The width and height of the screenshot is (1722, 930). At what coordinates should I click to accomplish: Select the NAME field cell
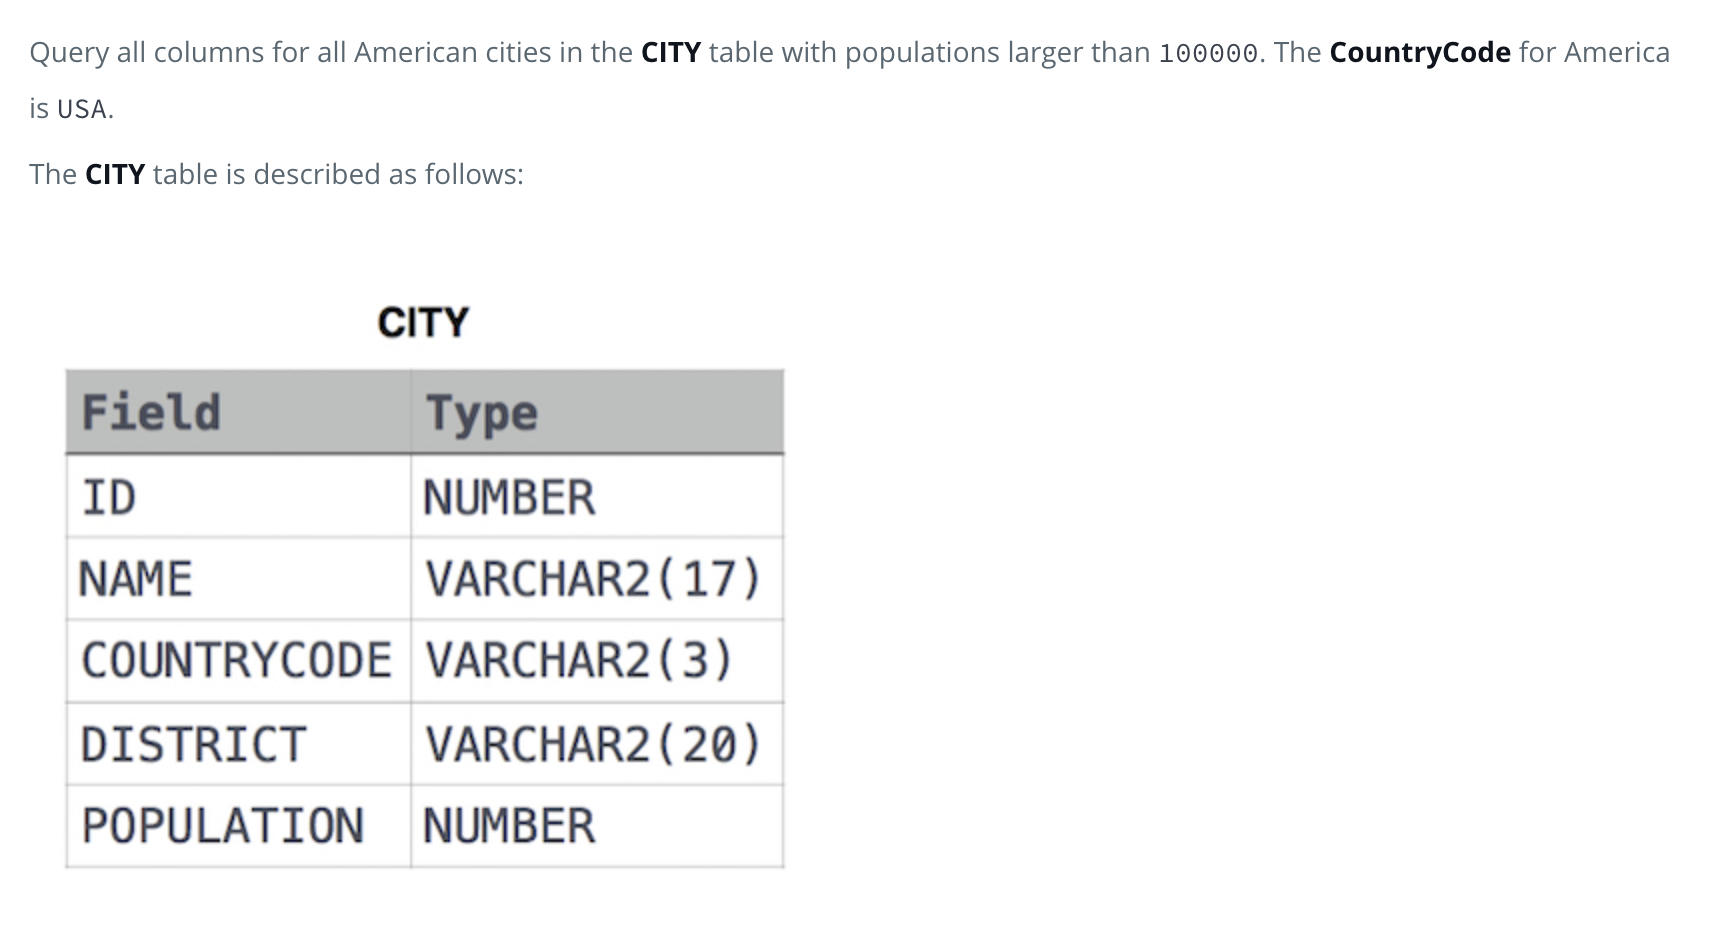pos(136,579)
